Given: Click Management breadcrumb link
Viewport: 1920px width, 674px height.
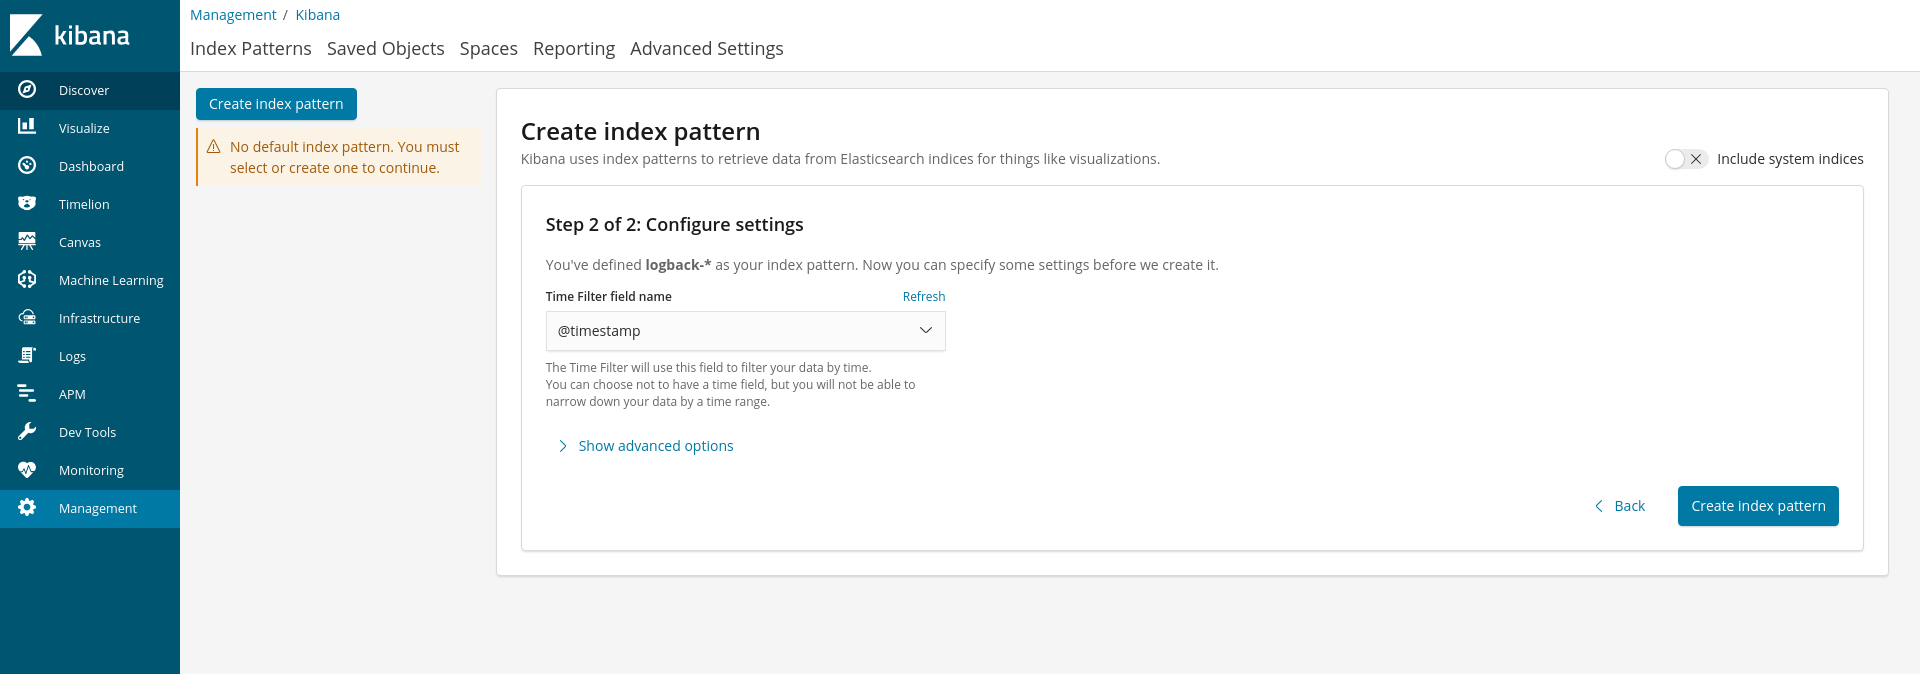Looking at the screenshot, I should point(233,15).
